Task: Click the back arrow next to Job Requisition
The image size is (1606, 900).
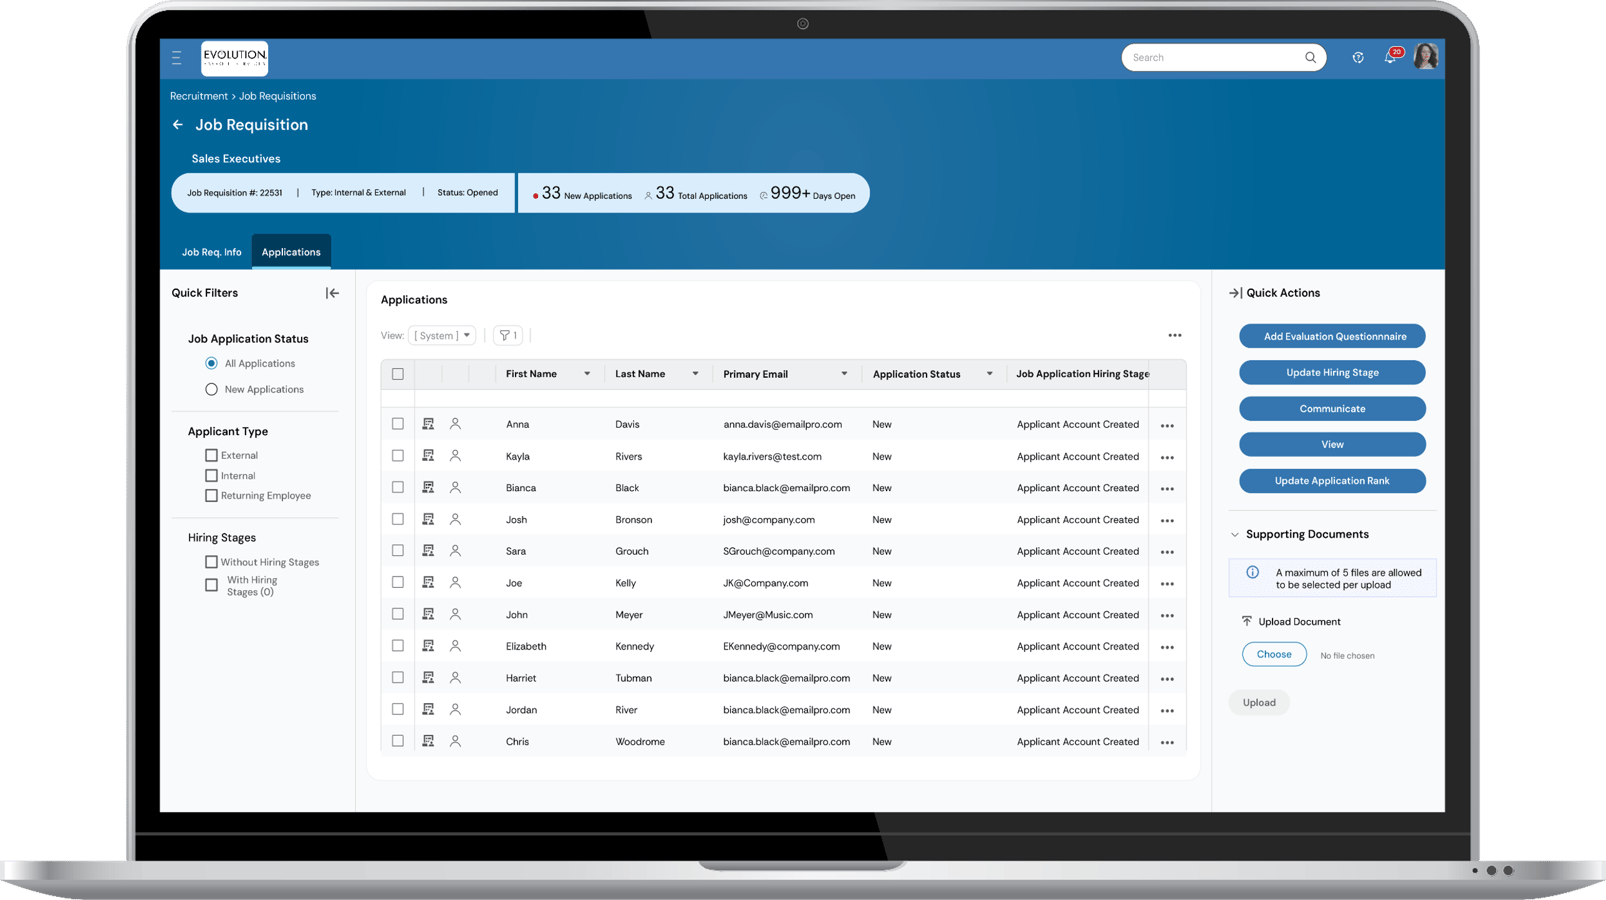Action: [177, 124]
